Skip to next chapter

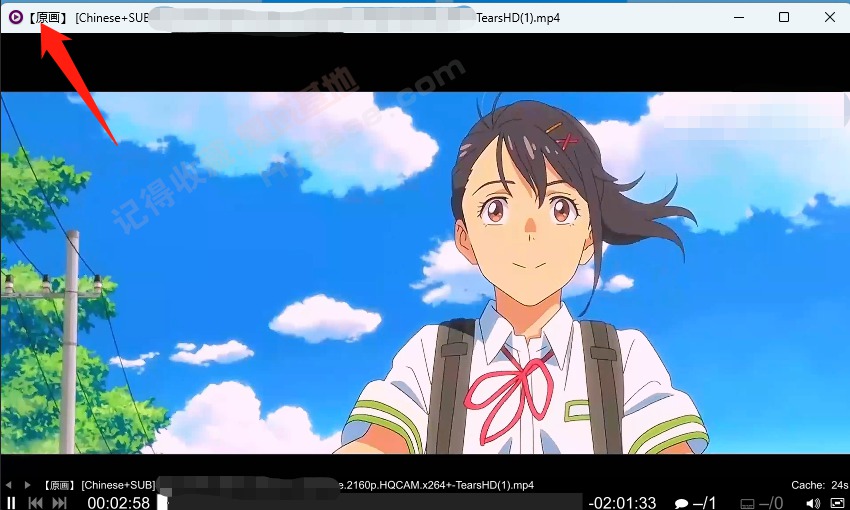click(x=60, y=502)
